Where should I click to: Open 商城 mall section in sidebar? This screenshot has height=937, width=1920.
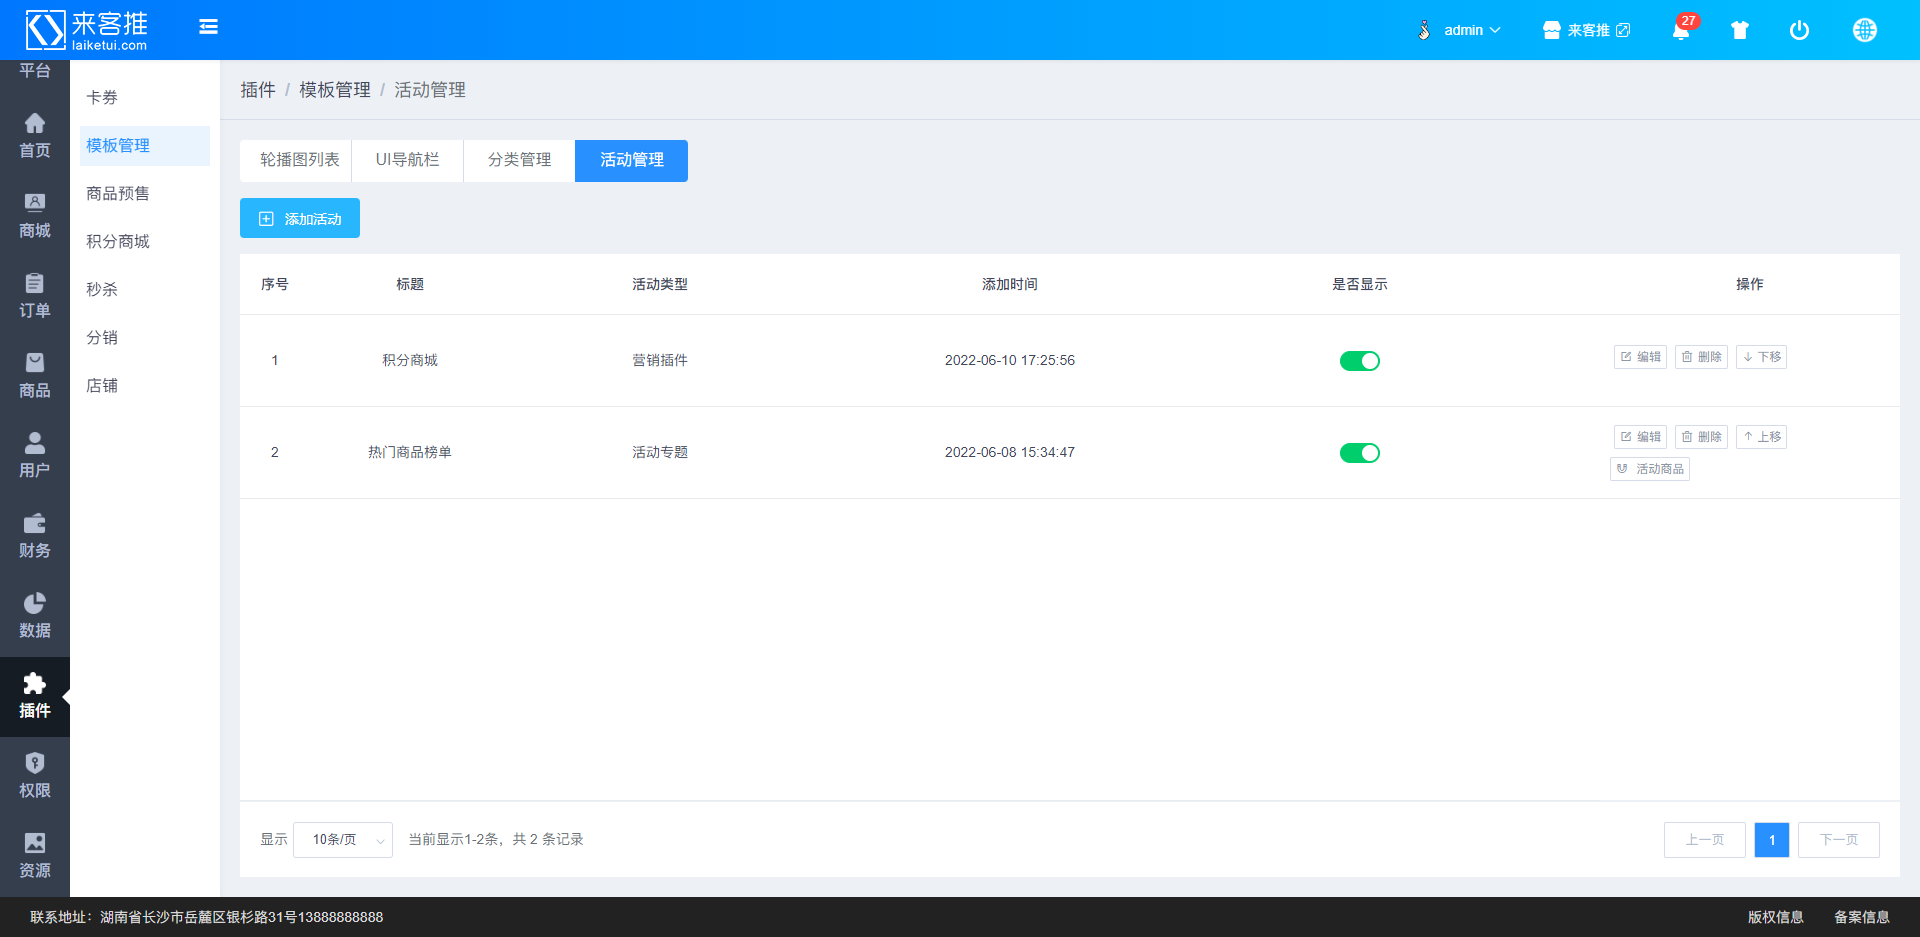(x=35, y=216)
